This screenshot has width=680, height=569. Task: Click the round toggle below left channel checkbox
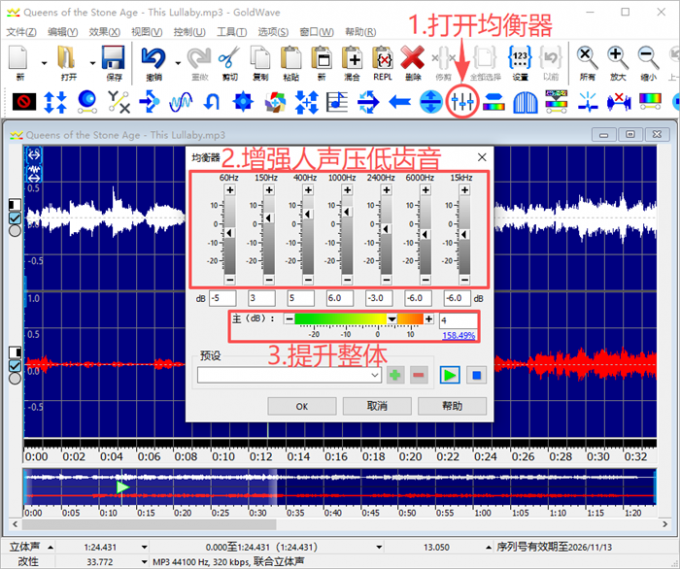[x=15, y=230]
